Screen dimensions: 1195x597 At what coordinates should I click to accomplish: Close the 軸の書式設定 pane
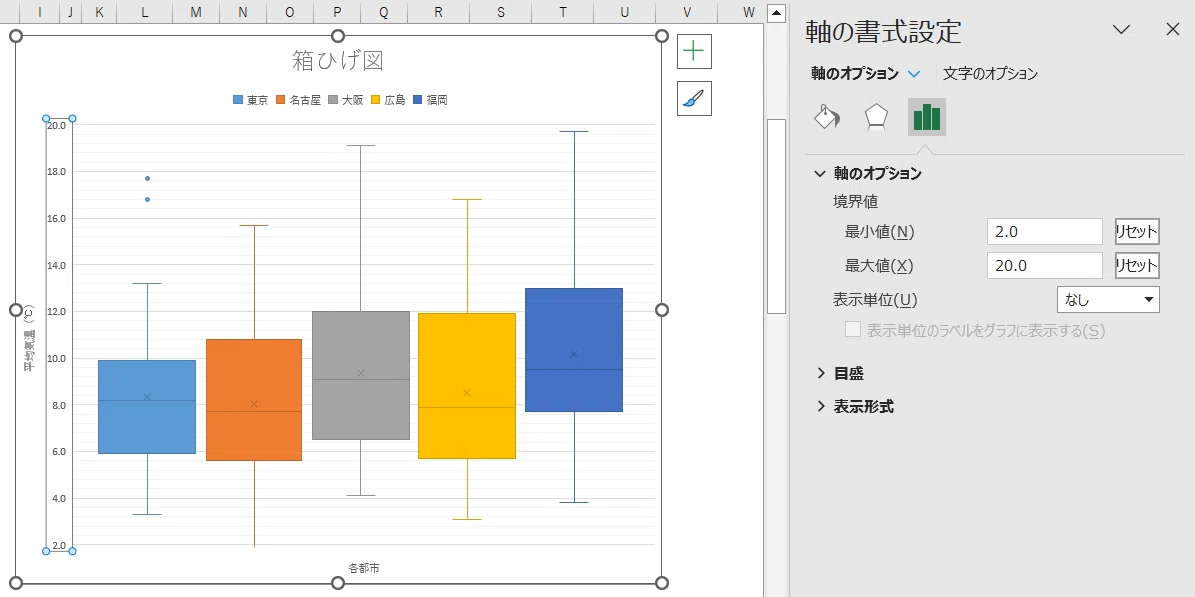pos(1172,30)
